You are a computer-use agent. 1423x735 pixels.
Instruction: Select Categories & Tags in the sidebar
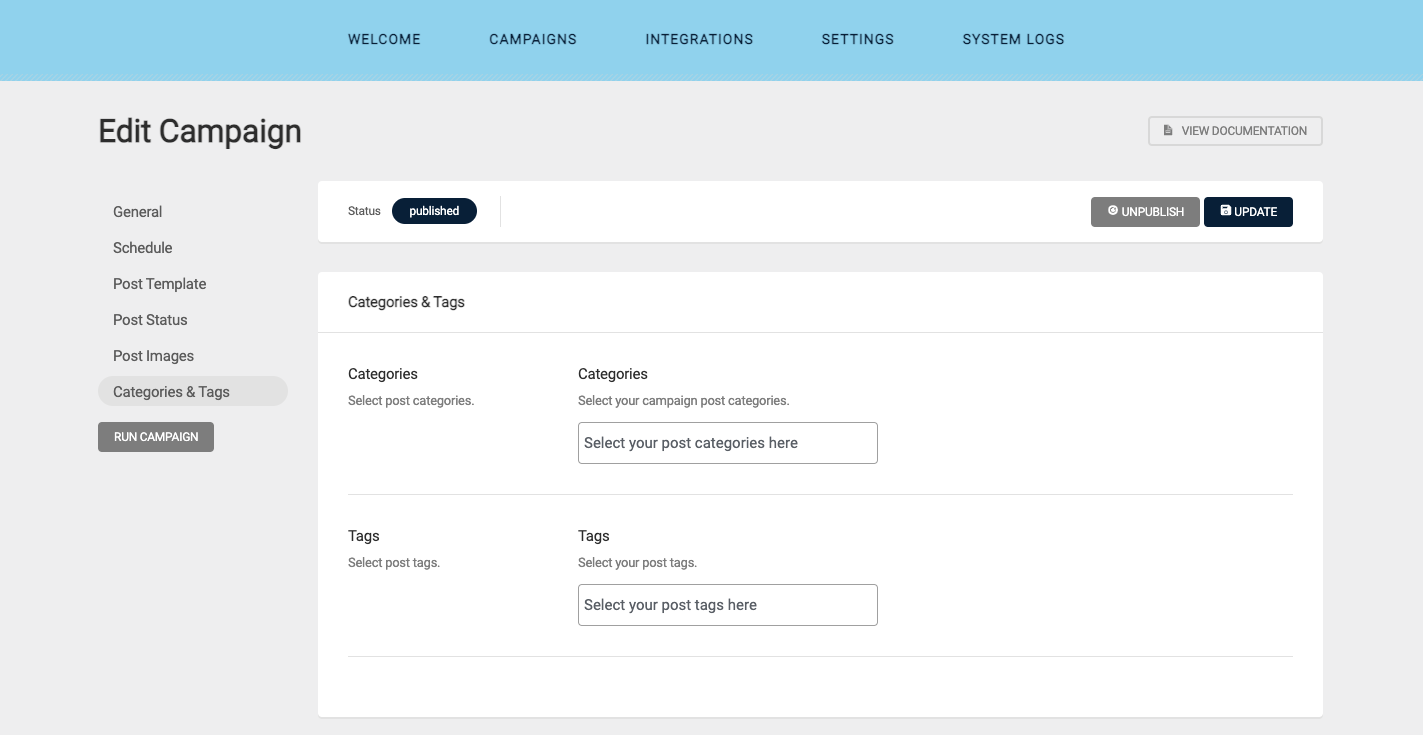point(172,392)
